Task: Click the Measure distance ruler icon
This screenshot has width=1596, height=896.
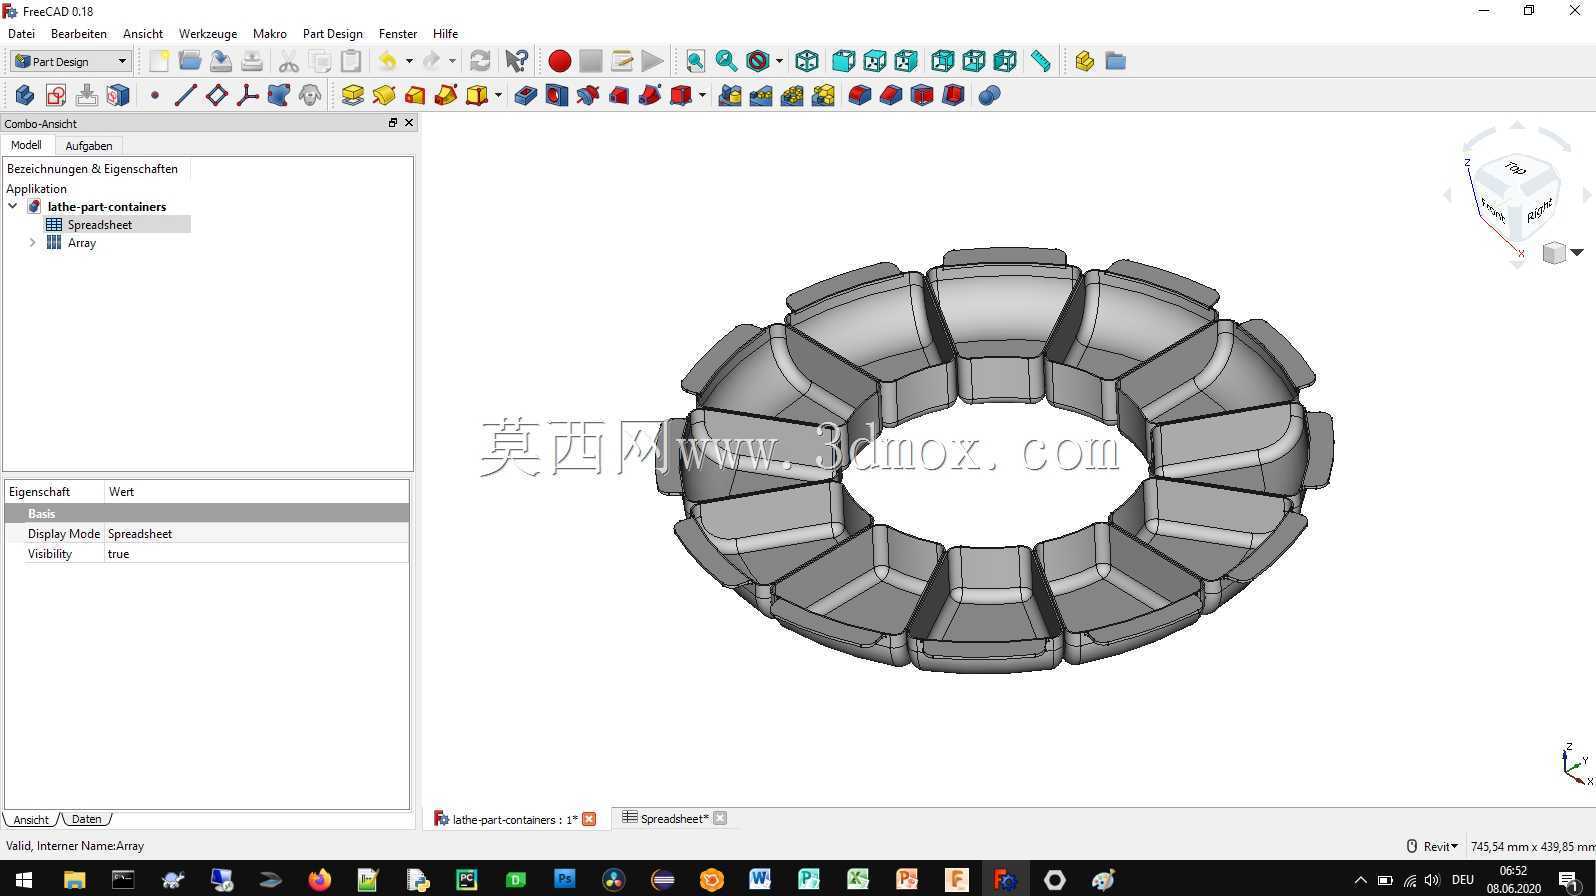Action: [1041, 61]
